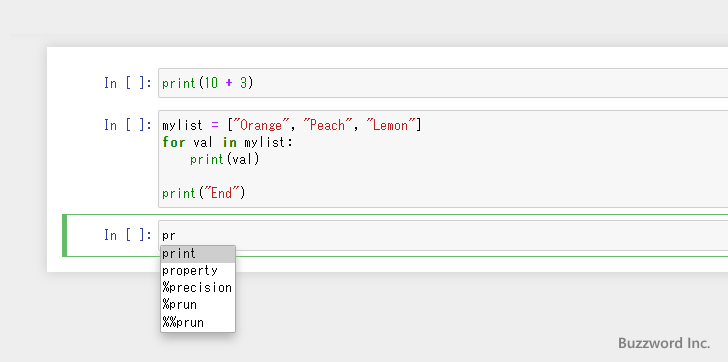Viewport: 728px width, 362px height.
Task: Click the print("End") line
Action: (x=203, y=193)
